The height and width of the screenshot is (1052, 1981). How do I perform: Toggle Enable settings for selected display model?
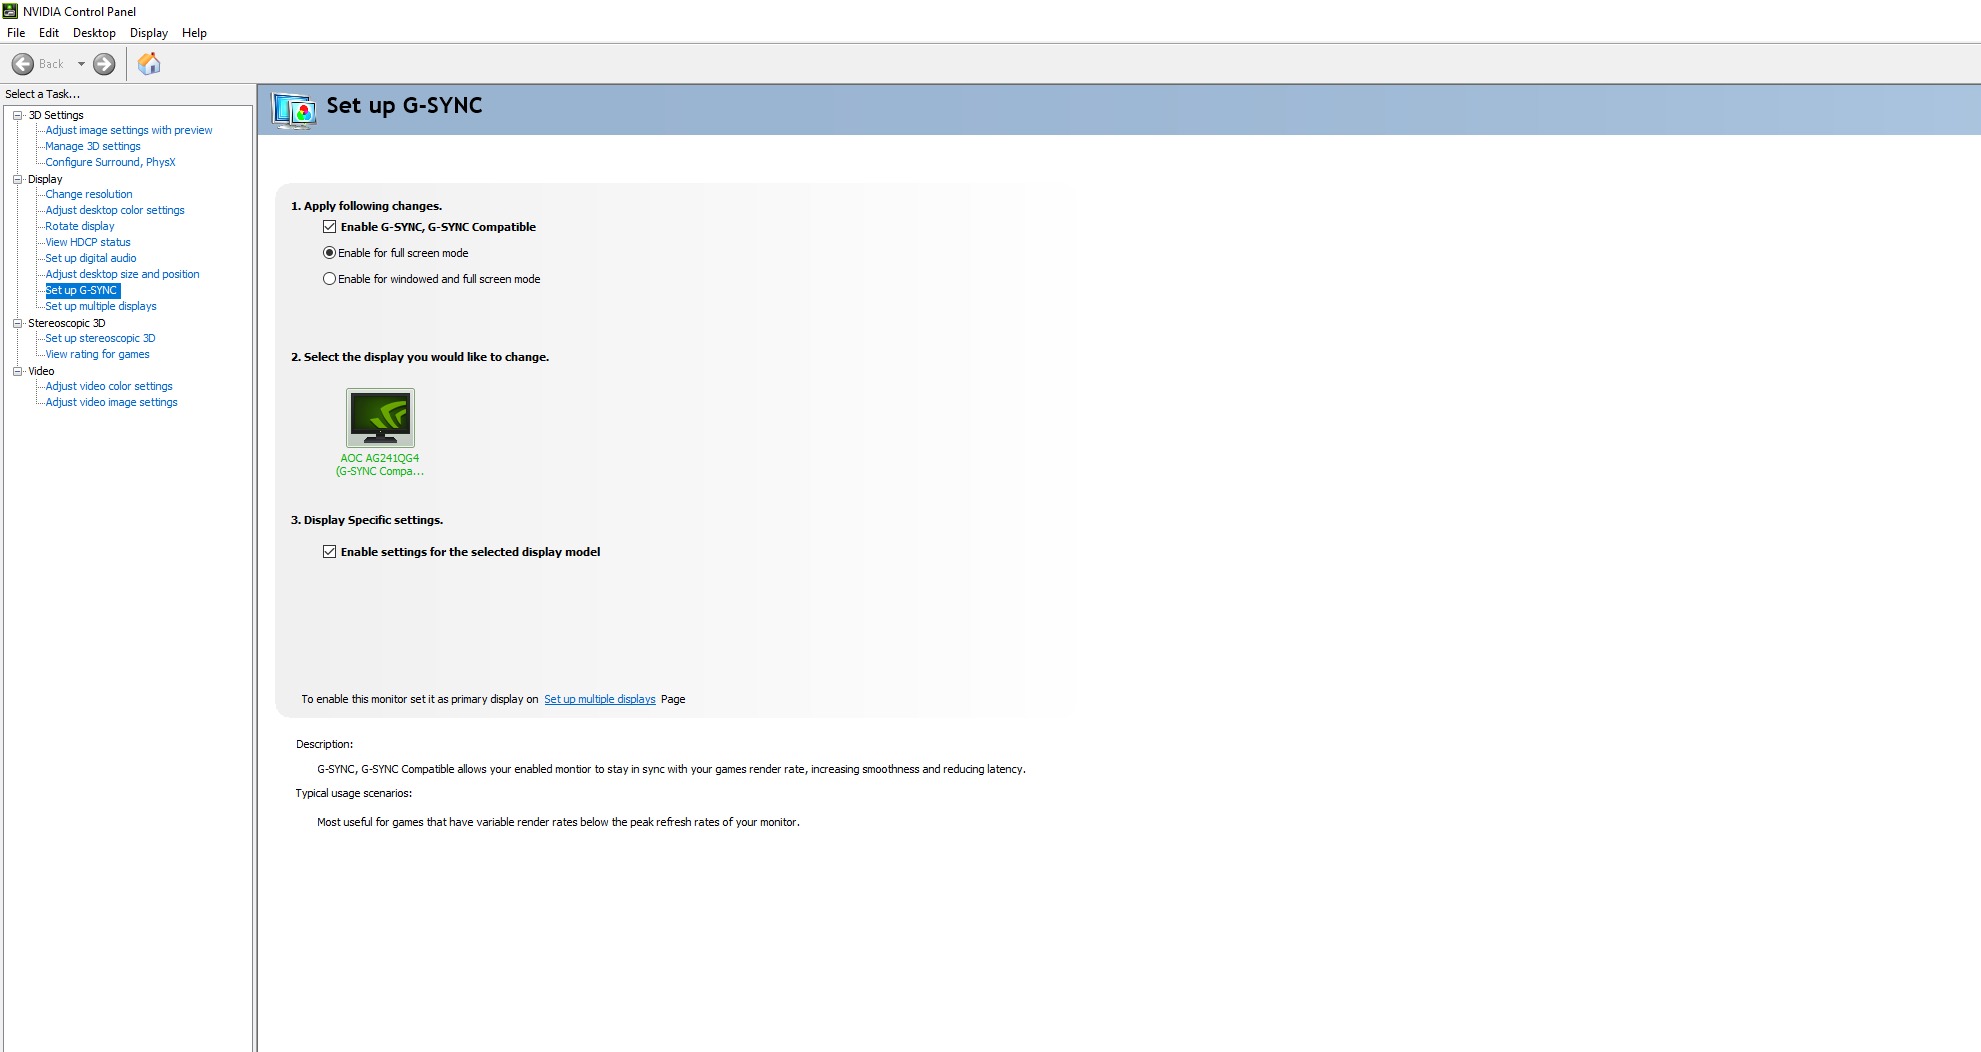[x=329, y=552]
